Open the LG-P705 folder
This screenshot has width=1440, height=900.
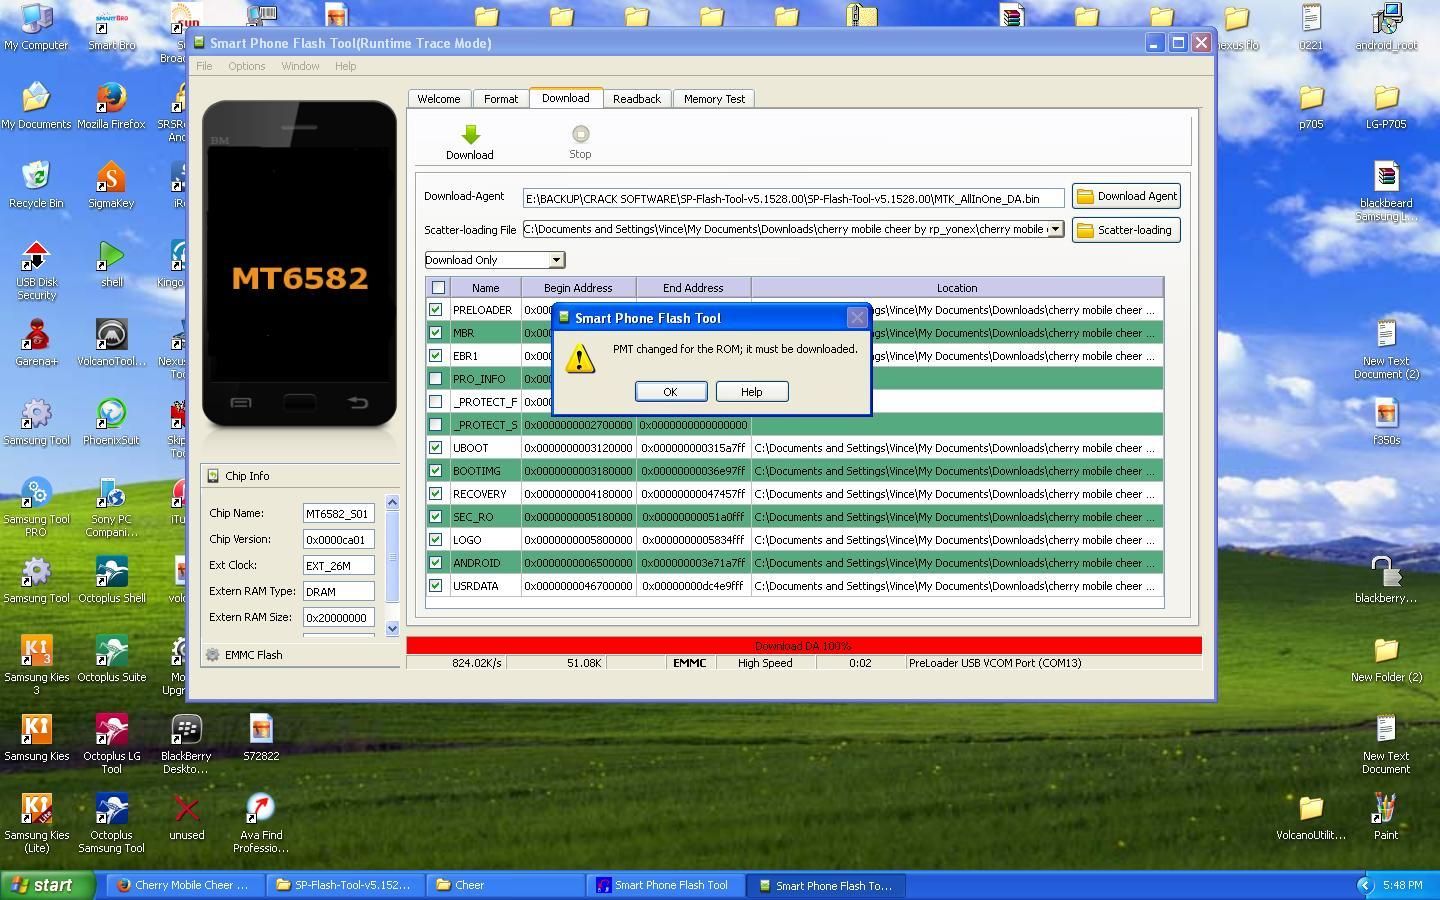coord(1386,98)
